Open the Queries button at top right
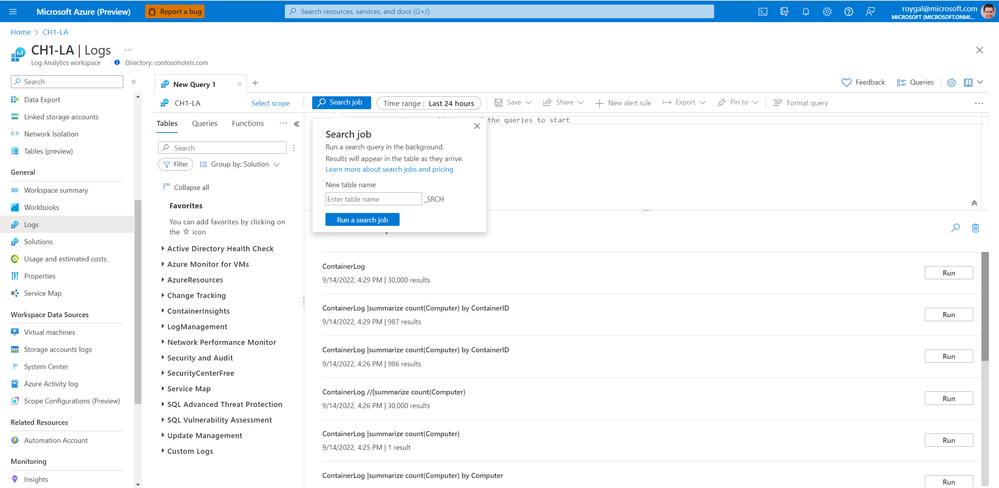This screenshot has height=488, width=999. pyautogui.click(x=915, y=82)
